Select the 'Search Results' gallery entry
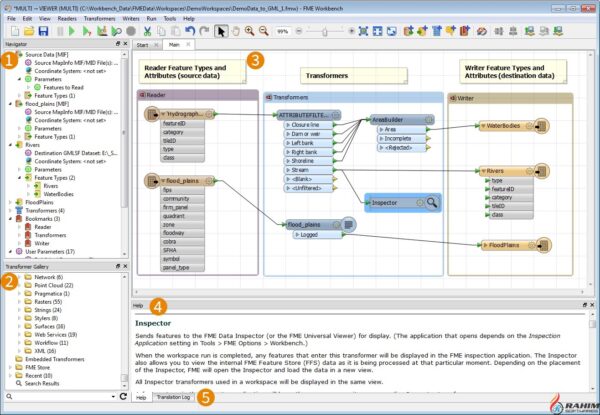The height and width of the screenshot is (415, 600). click(42, 383)
